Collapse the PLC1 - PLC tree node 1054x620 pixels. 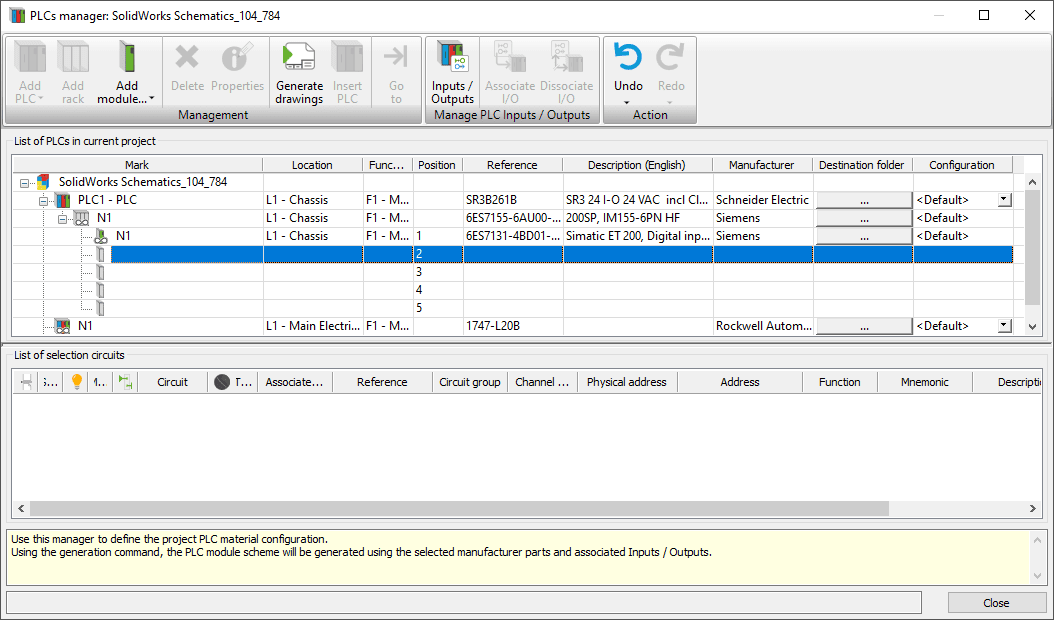(x=44, y=201)
